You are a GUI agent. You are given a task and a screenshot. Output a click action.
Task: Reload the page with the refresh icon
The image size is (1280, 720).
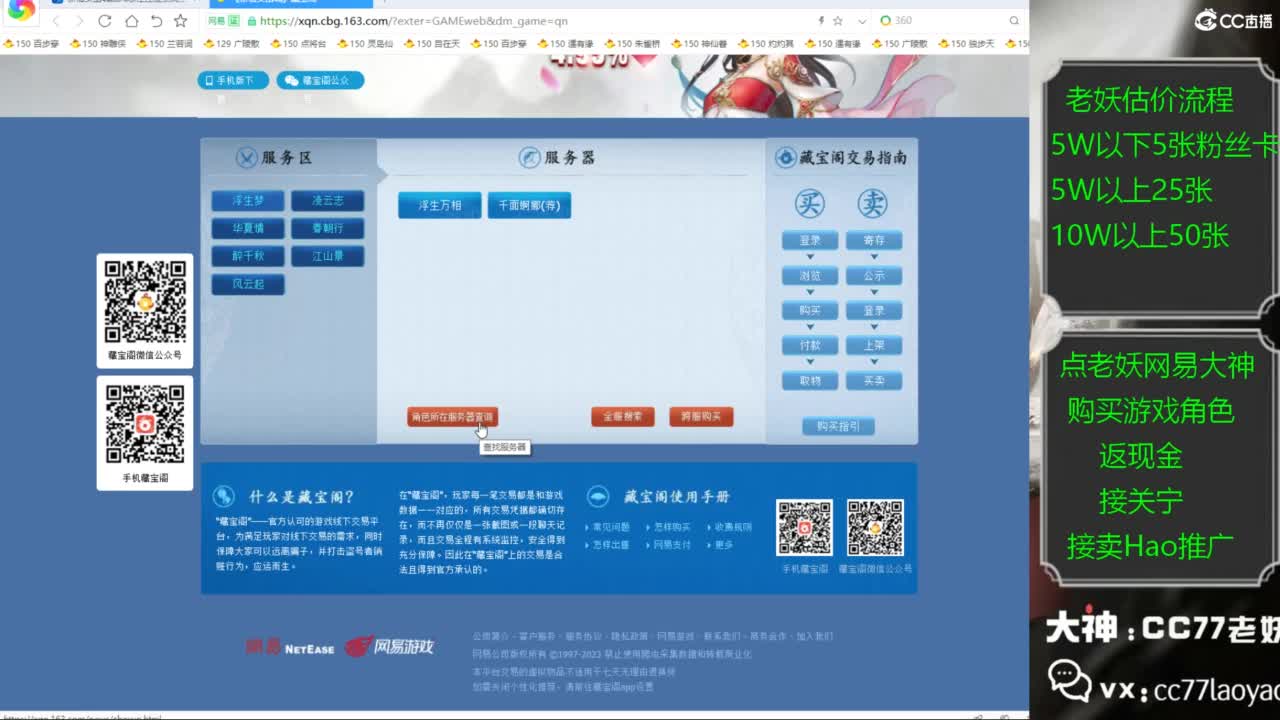click(105, 21)
